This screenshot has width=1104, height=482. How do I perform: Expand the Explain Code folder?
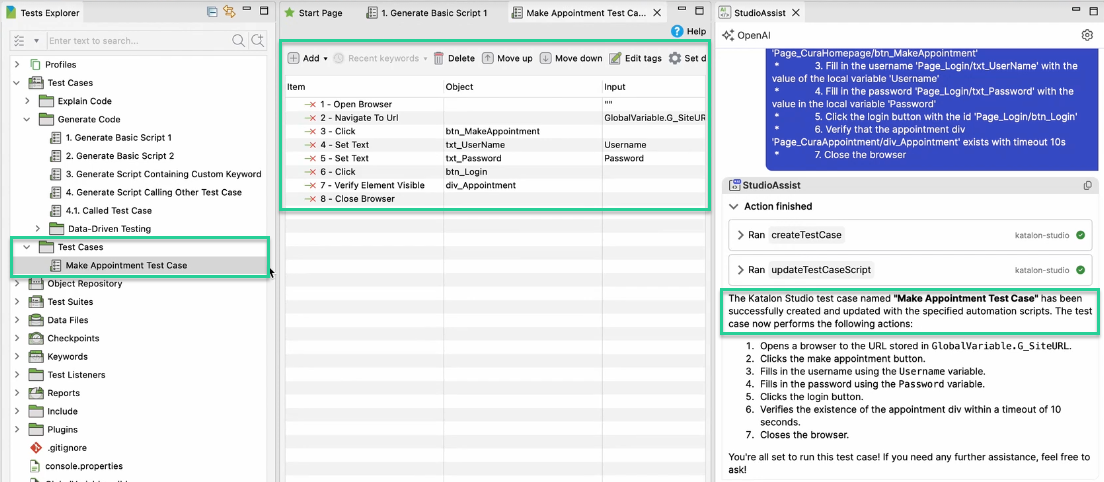click(27, 101)
